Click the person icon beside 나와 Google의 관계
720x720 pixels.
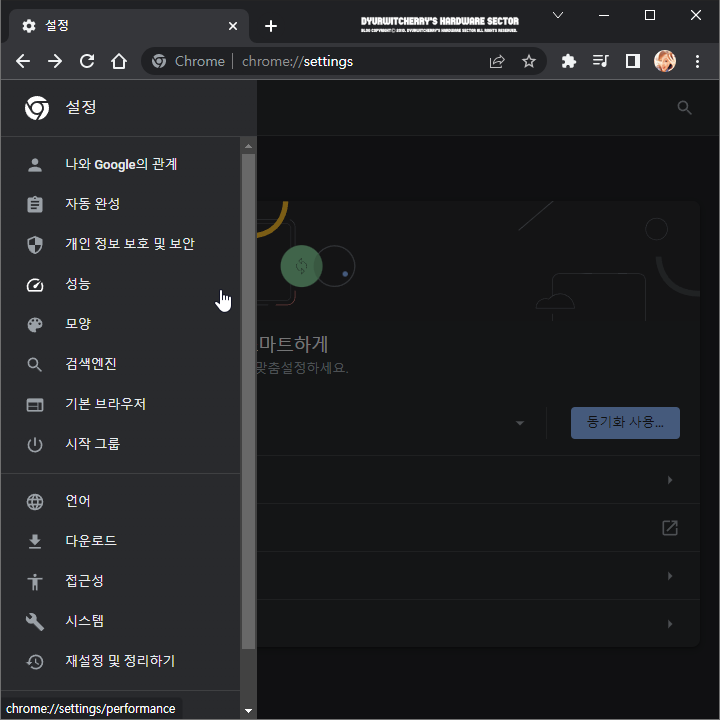pos(35,164)
